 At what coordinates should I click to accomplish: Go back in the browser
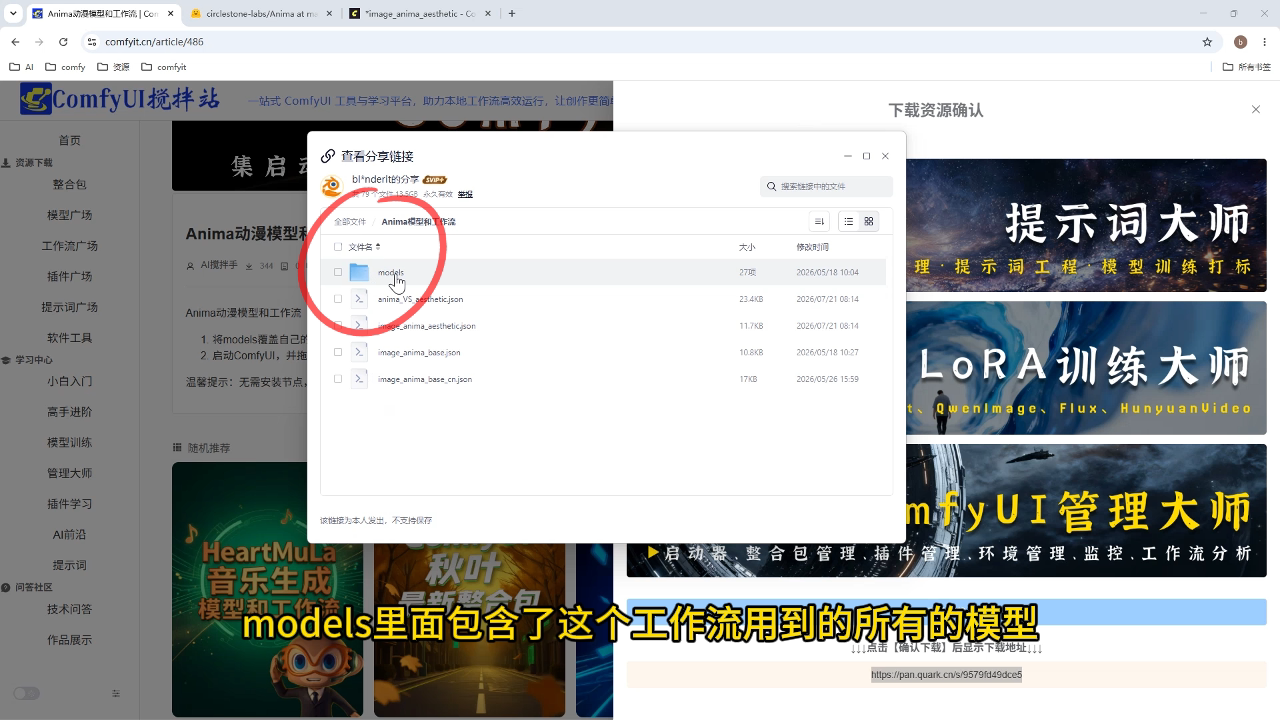(15, 42)
